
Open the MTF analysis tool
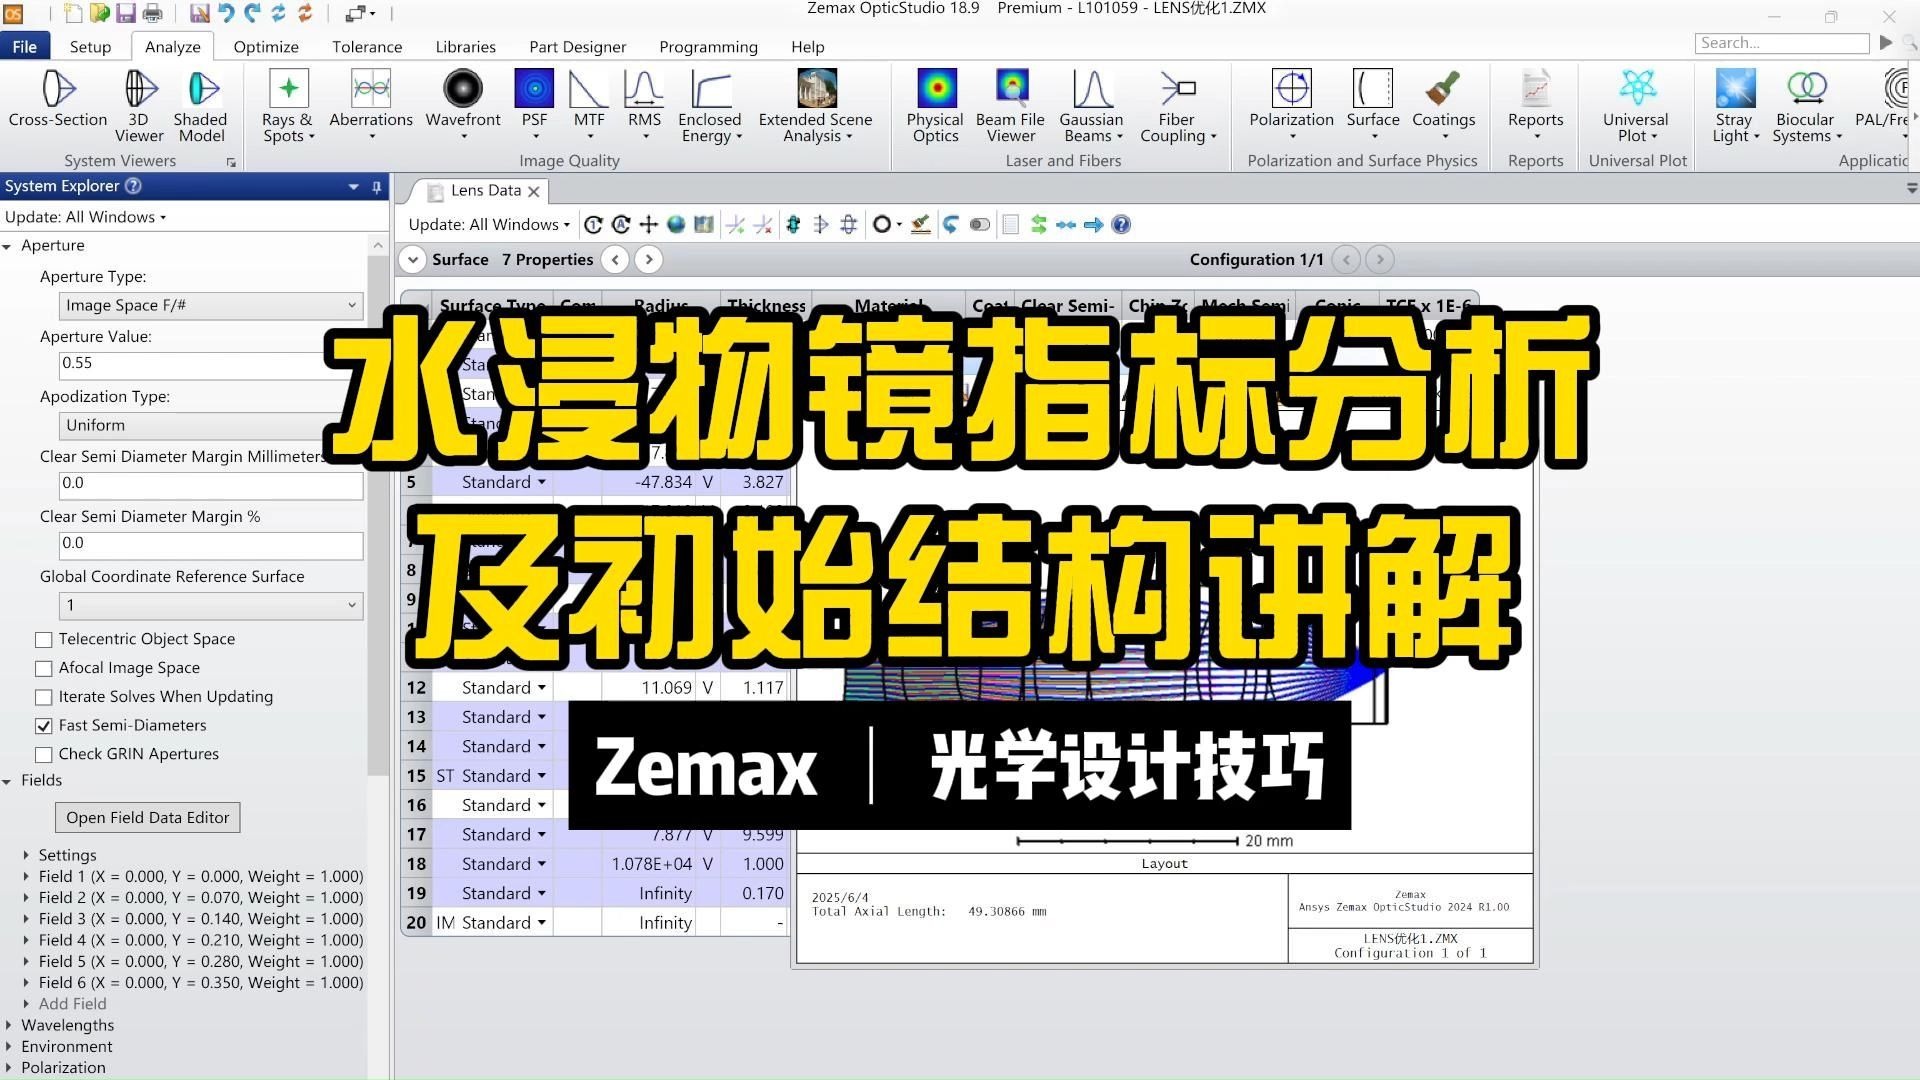pos(589,100)
